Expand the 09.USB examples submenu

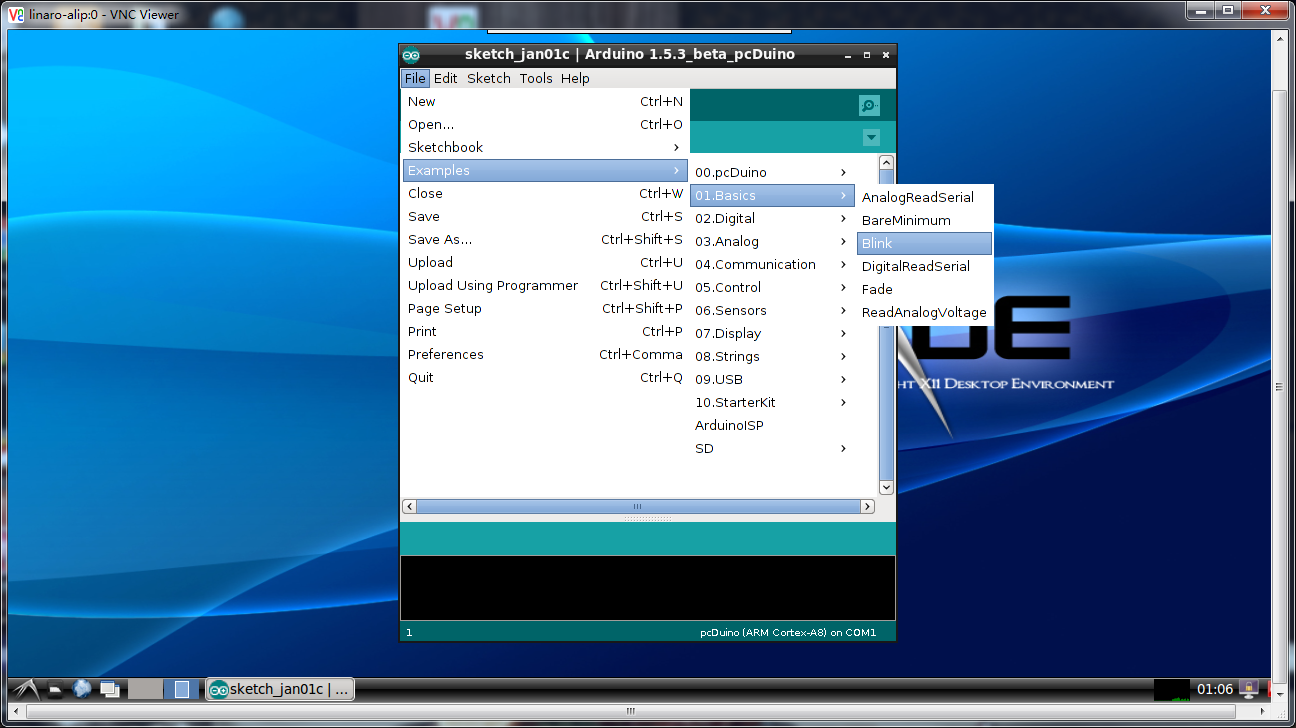coord(772,379)
